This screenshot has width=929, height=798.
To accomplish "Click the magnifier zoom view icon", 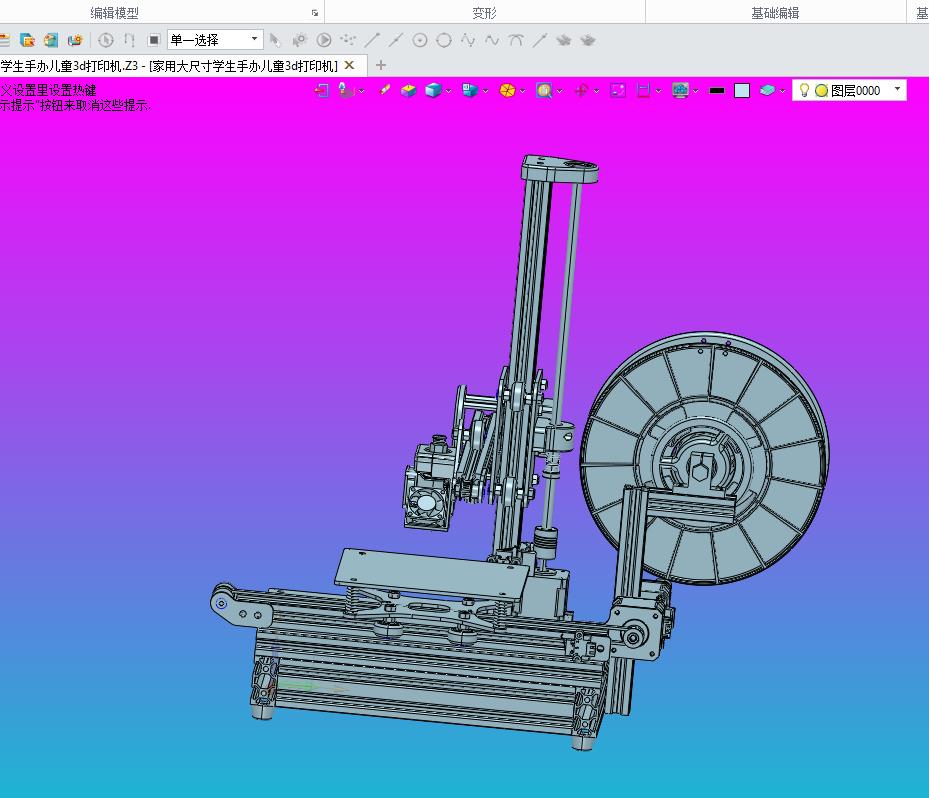I will [x=544, y=90].
